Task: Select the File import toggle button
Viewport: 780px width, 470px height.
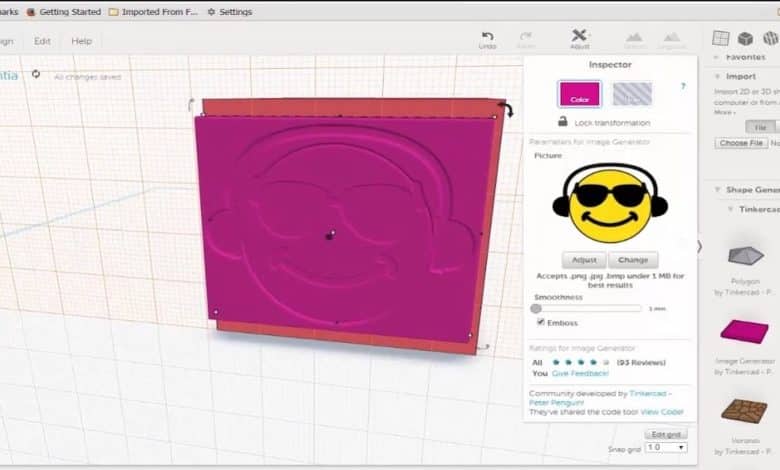Action: pos(760,127)
